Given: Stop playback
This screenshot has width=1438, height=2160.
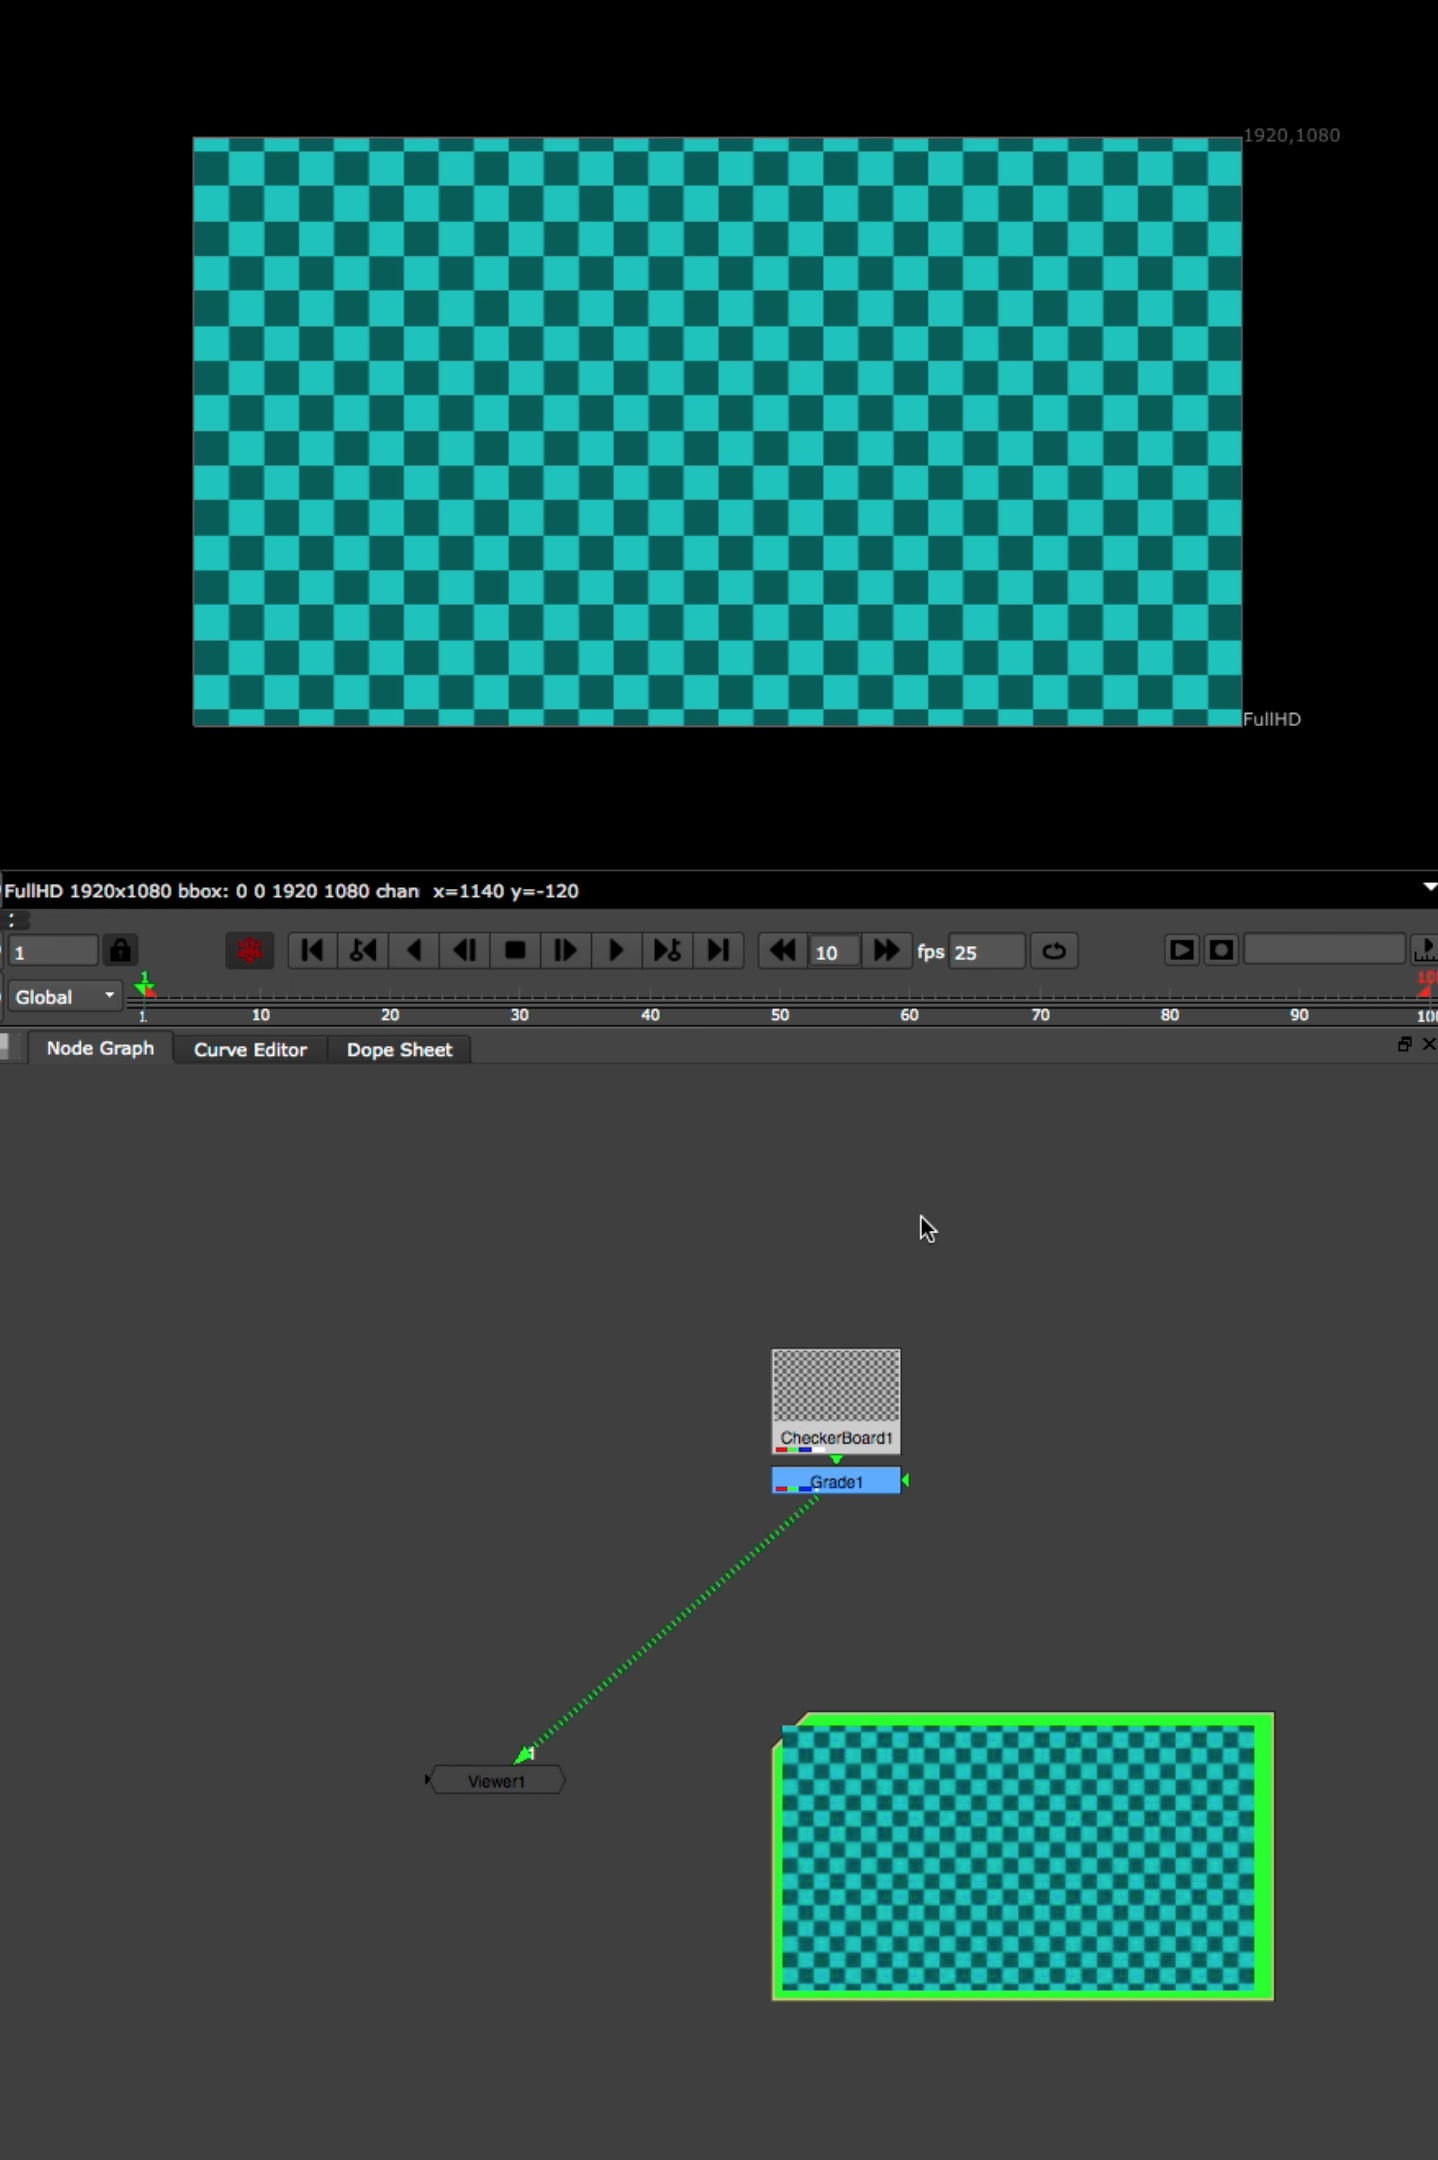Looking at the screenshot, I should [515, 950].
